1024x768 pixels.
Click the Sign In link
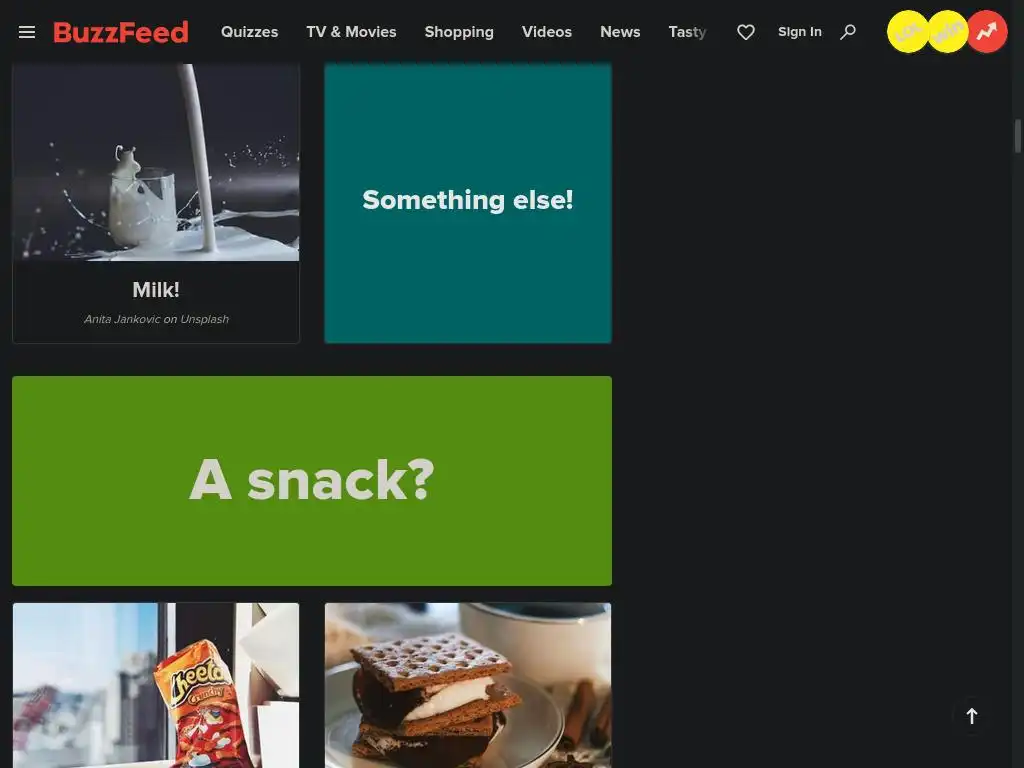tap(800, 32)
